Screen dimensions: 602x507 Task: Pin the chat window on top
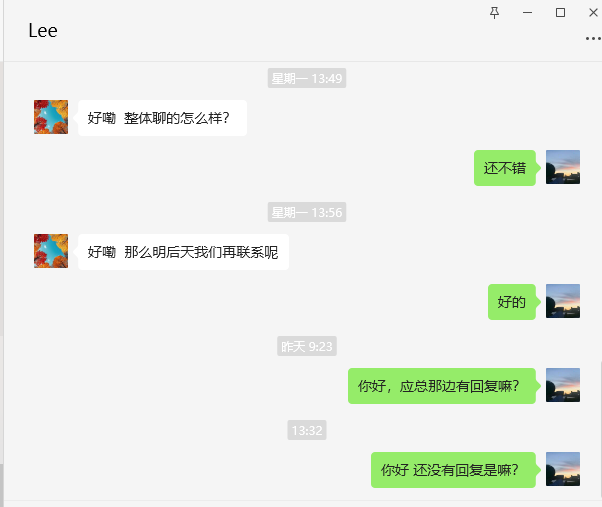coord(494,13)
